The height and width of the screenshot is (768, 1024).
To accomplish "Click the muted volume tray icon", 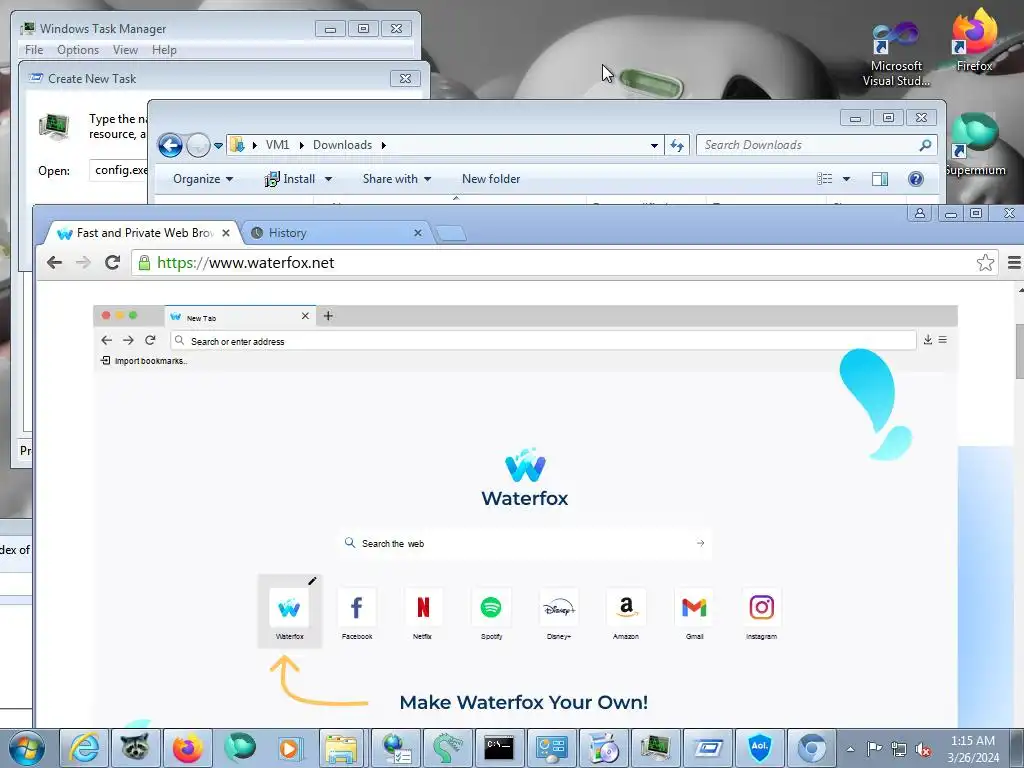I will coord(923,749).
